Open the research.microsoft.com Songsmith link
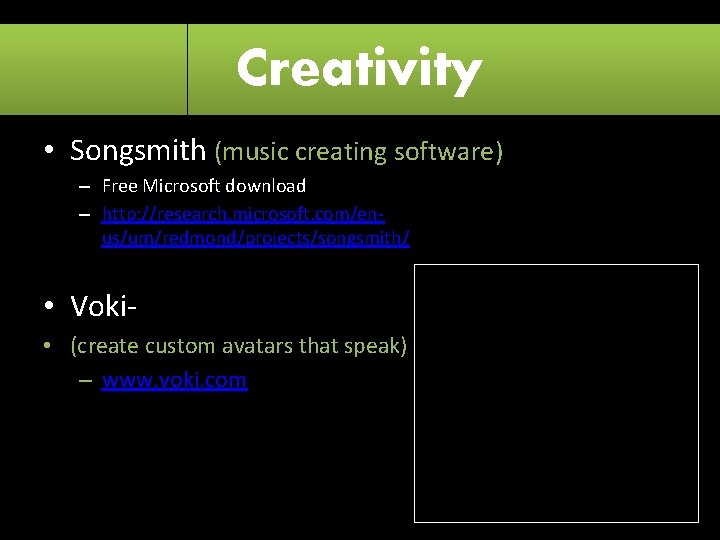 (x=255, y=226)
